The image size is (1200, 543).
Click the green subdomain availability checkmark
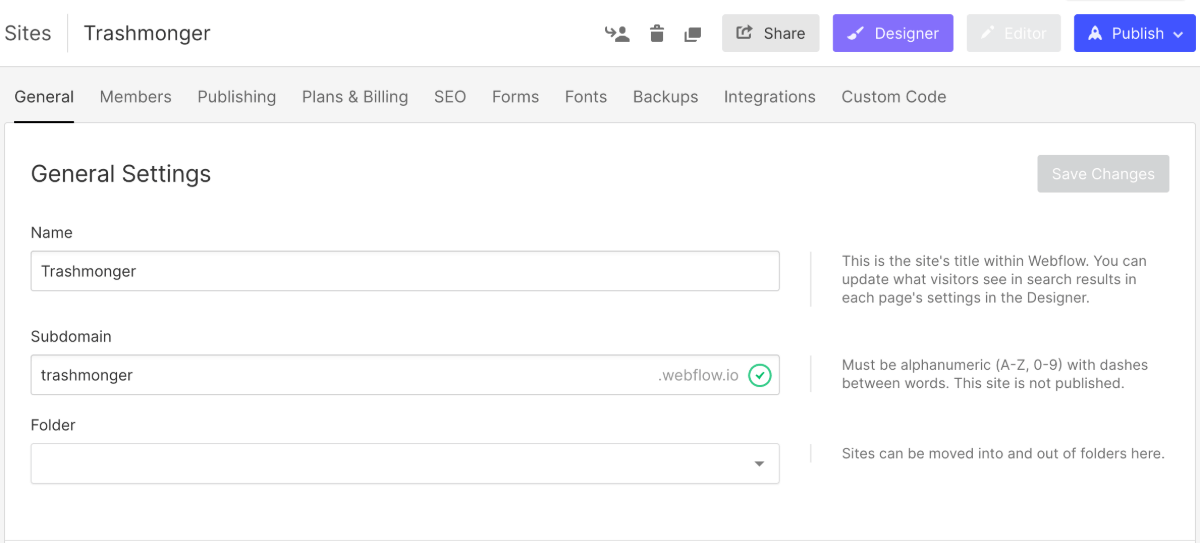[x=760, y=376]
